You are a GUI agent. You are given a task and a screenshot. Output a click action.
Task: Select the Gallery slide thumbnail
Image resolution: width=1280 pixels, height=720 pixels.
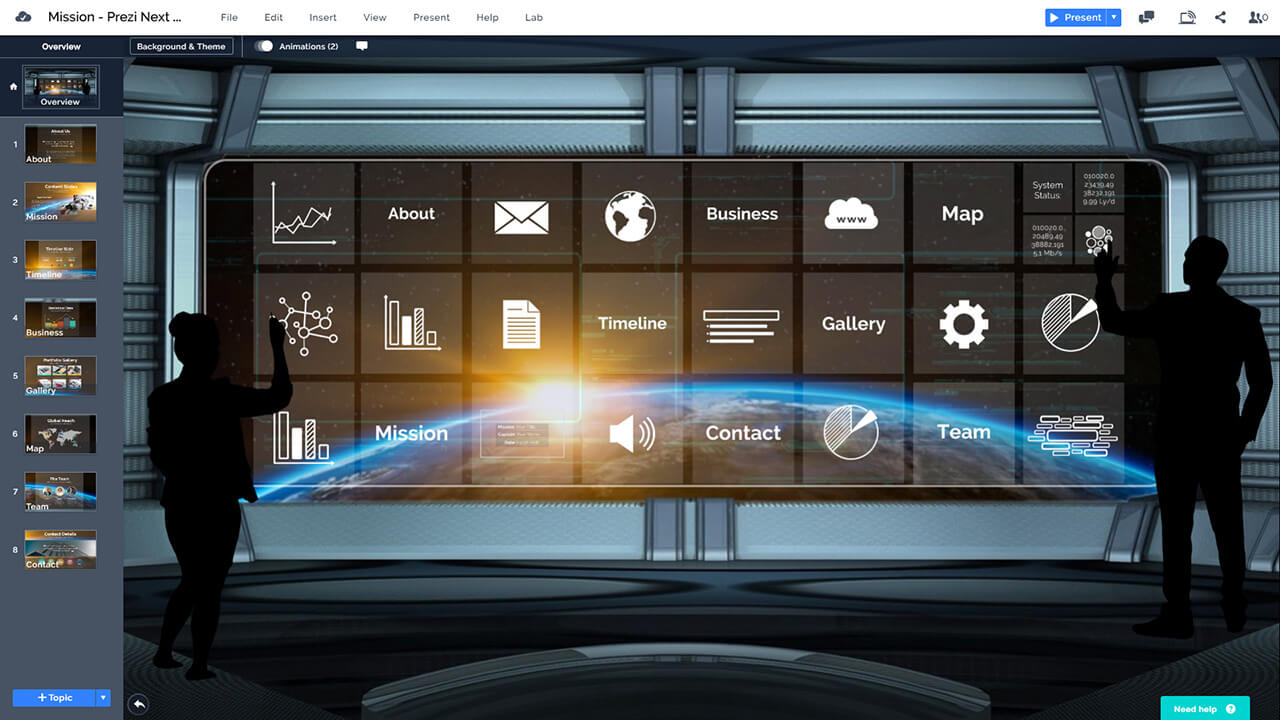tap(60, 376)
